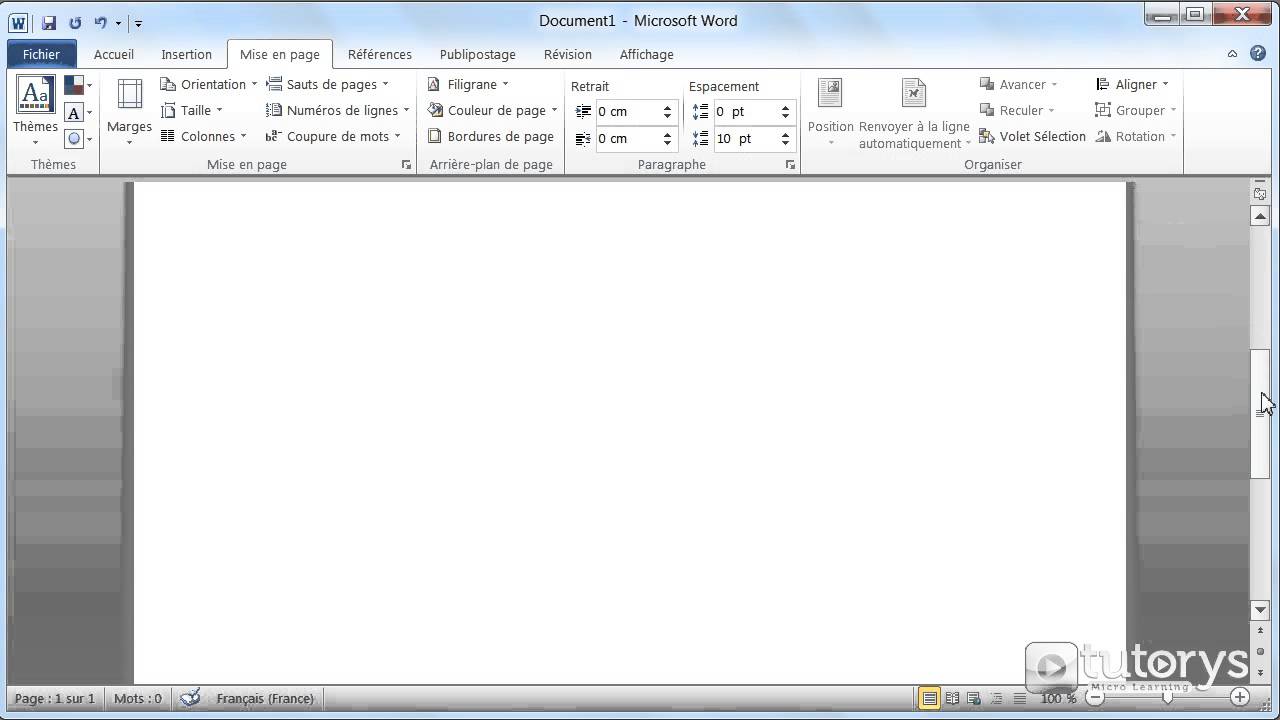Click the 100 % zoom level
The image size is (1280, 720).
[1059, 698]
